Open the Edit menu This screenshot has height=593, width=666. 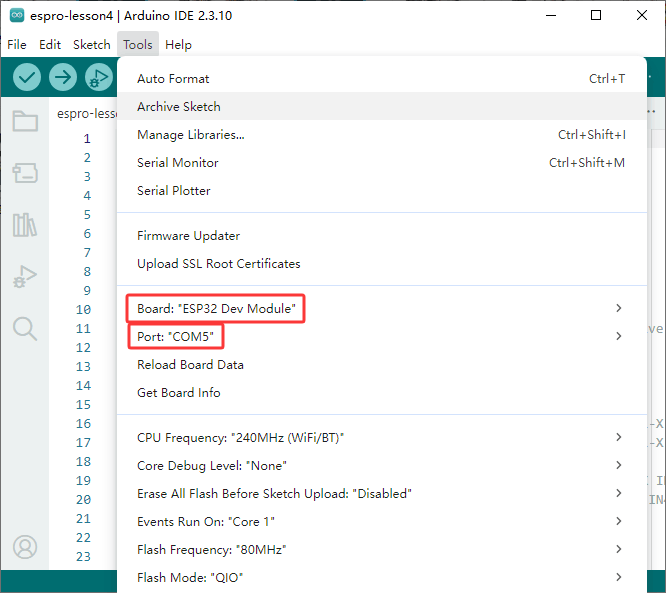[50, 45]
